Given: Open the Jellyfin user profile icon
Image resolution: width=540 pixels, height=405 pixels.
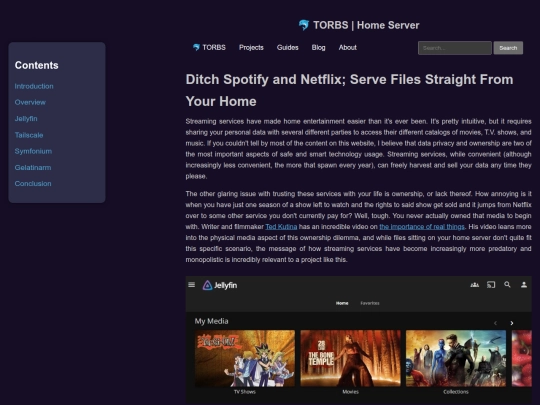Looking at the screenshot, I should 524,285.
